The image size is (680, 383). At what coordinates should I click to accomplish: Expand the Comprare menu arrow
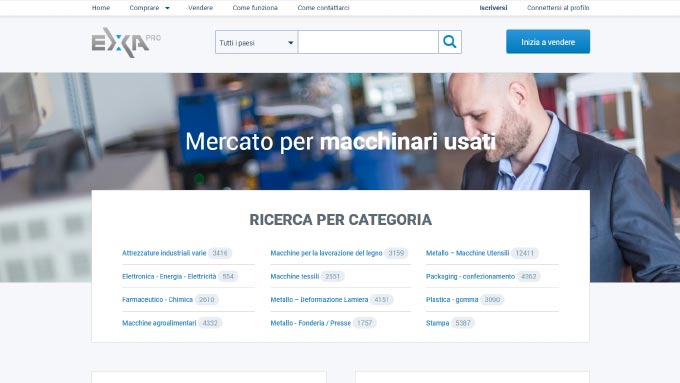point(167,8)
